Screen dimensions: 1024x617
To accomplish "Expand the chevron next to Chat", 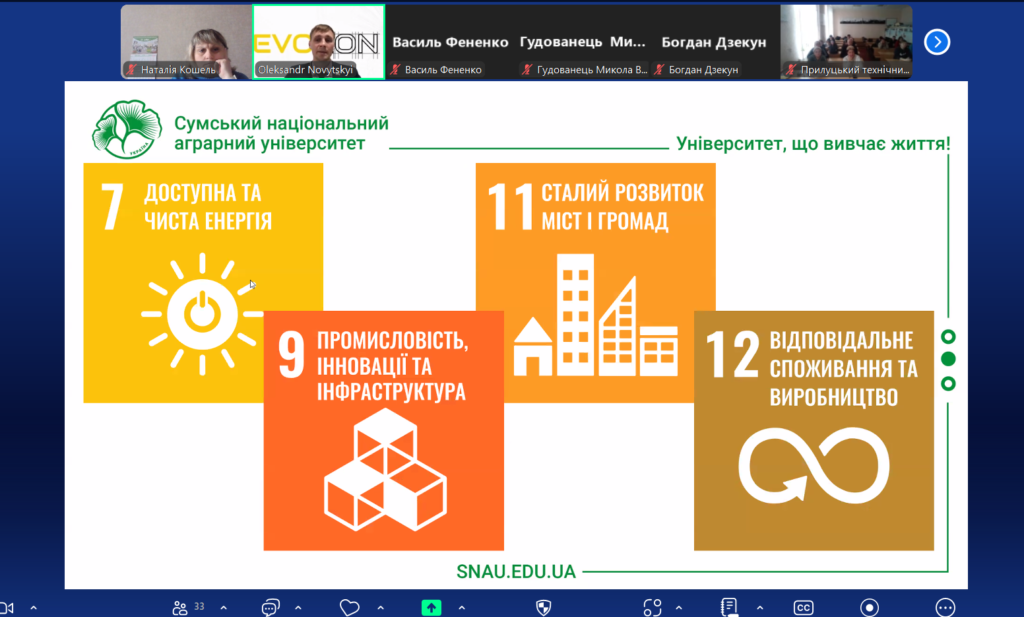I will (301, 607).
